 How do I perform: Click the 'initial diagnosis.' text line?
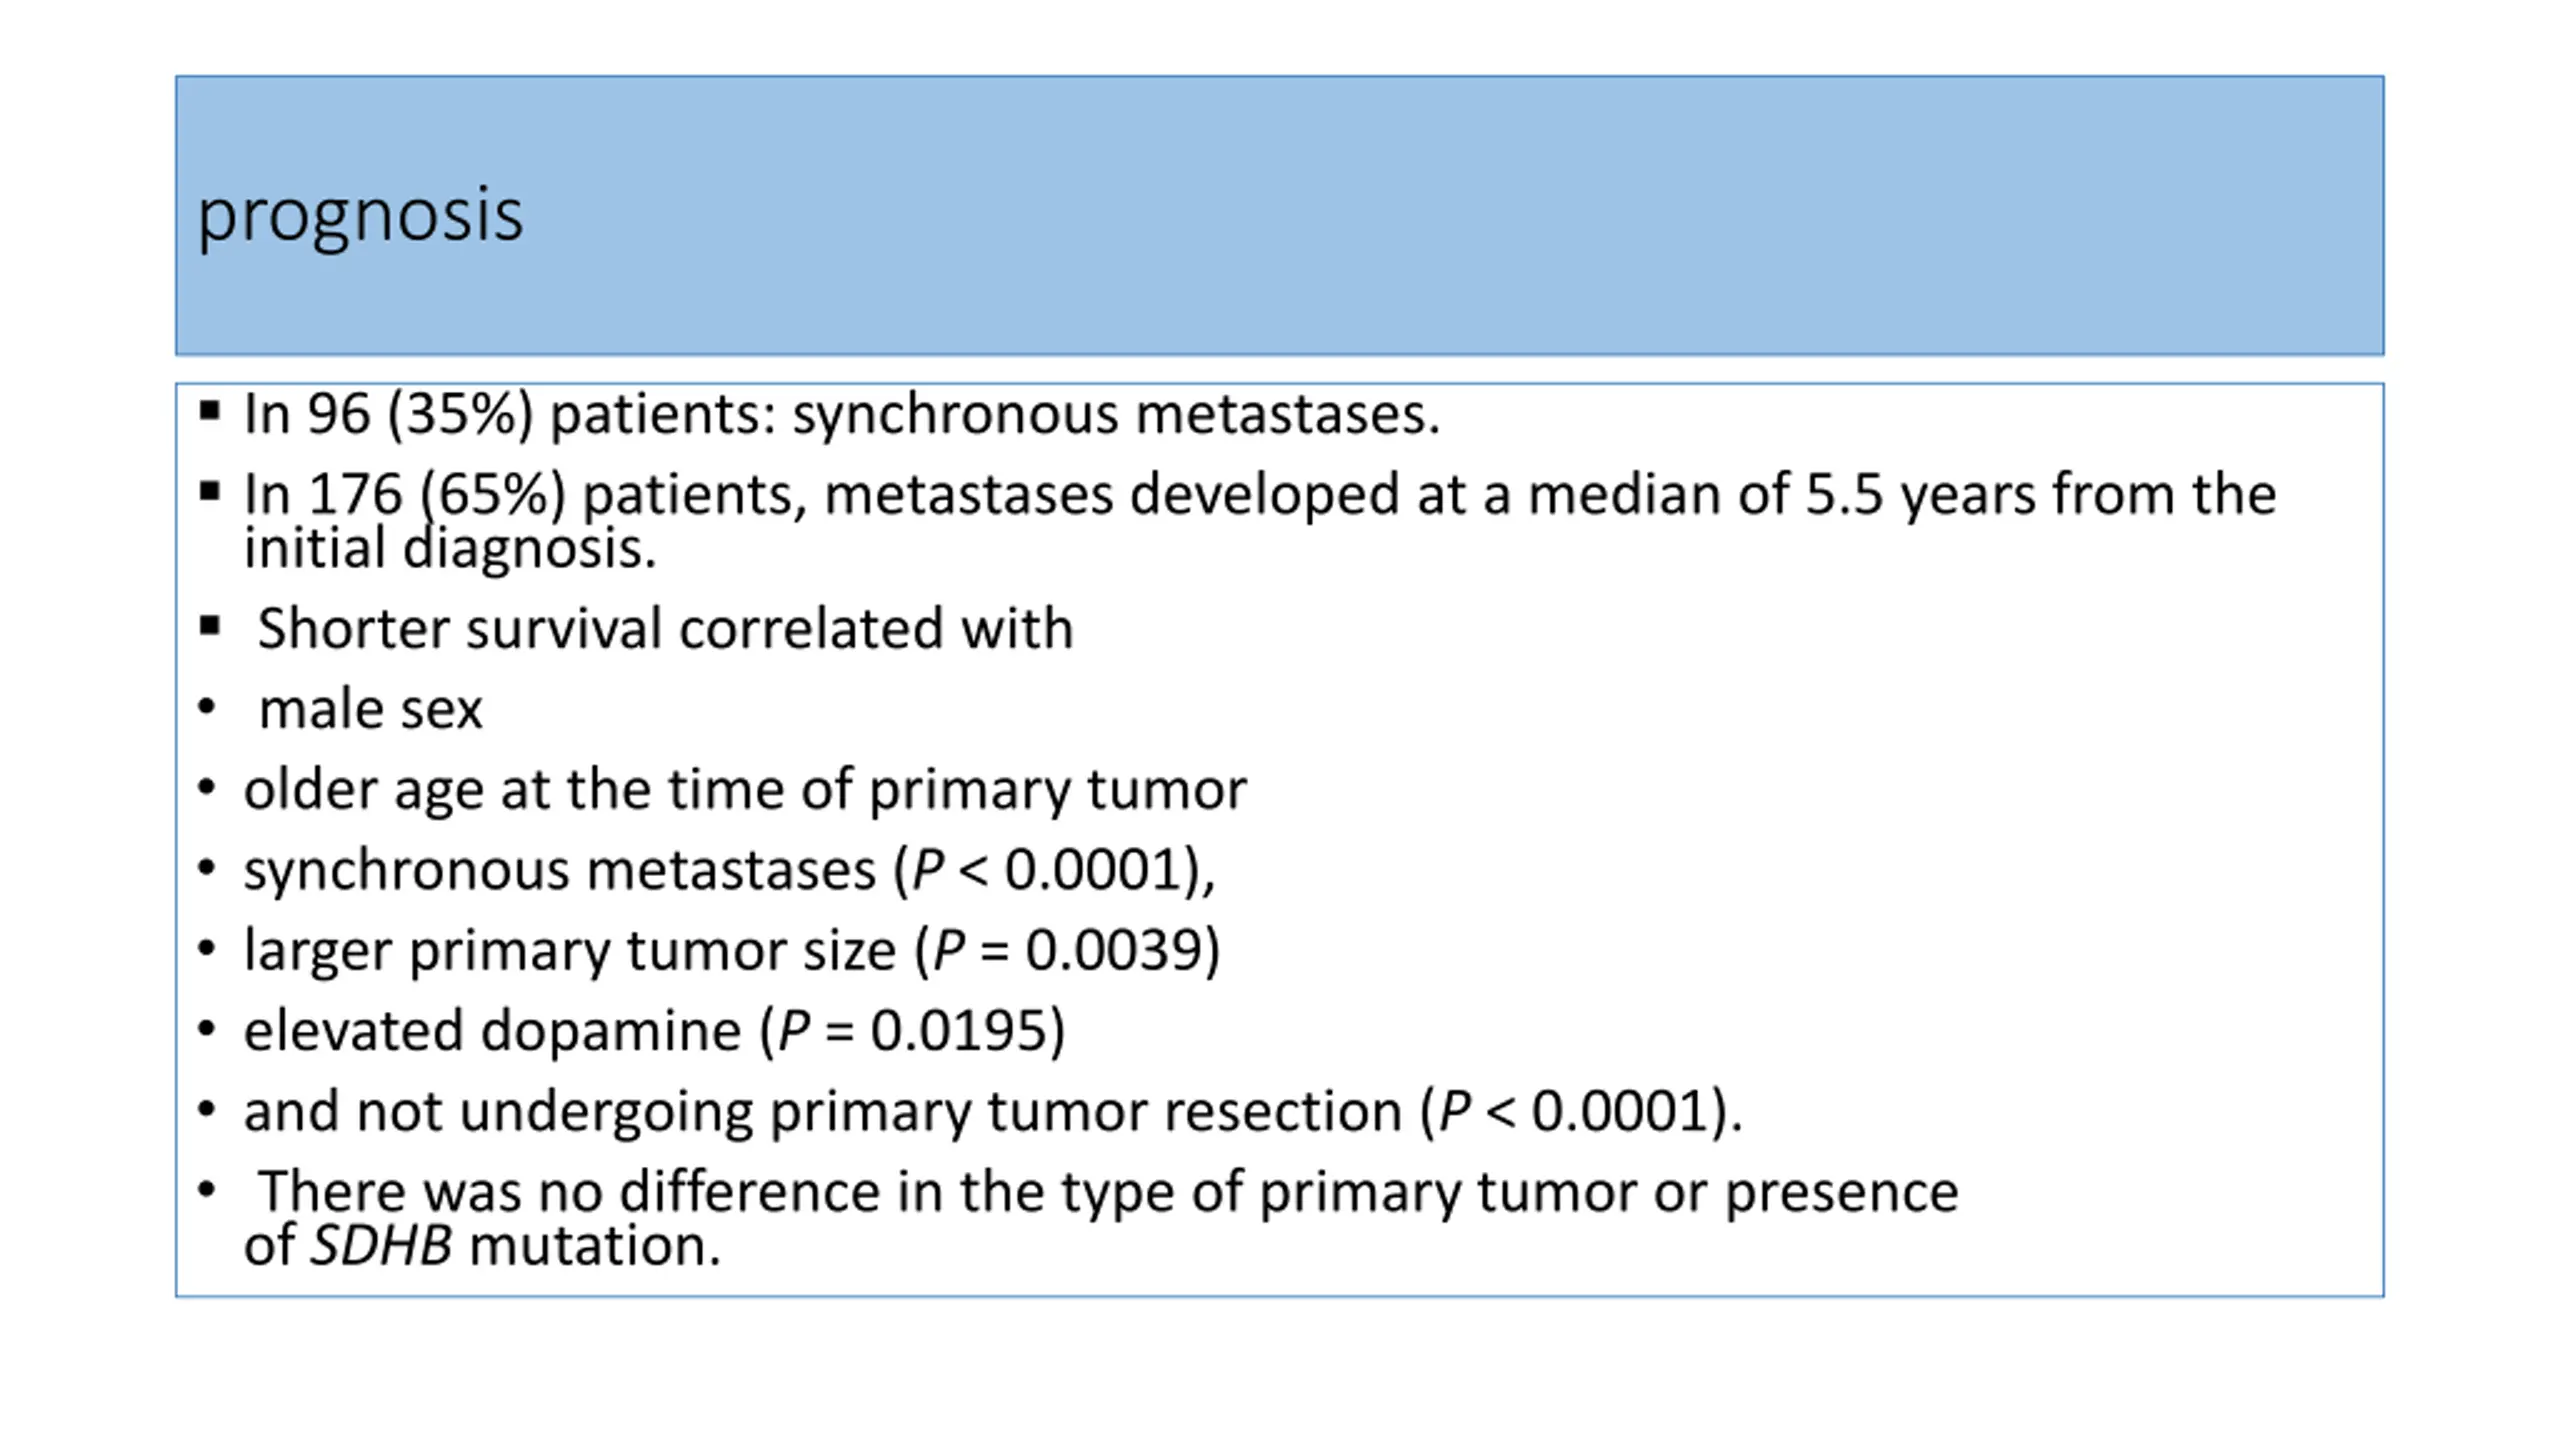pos(450,548)
